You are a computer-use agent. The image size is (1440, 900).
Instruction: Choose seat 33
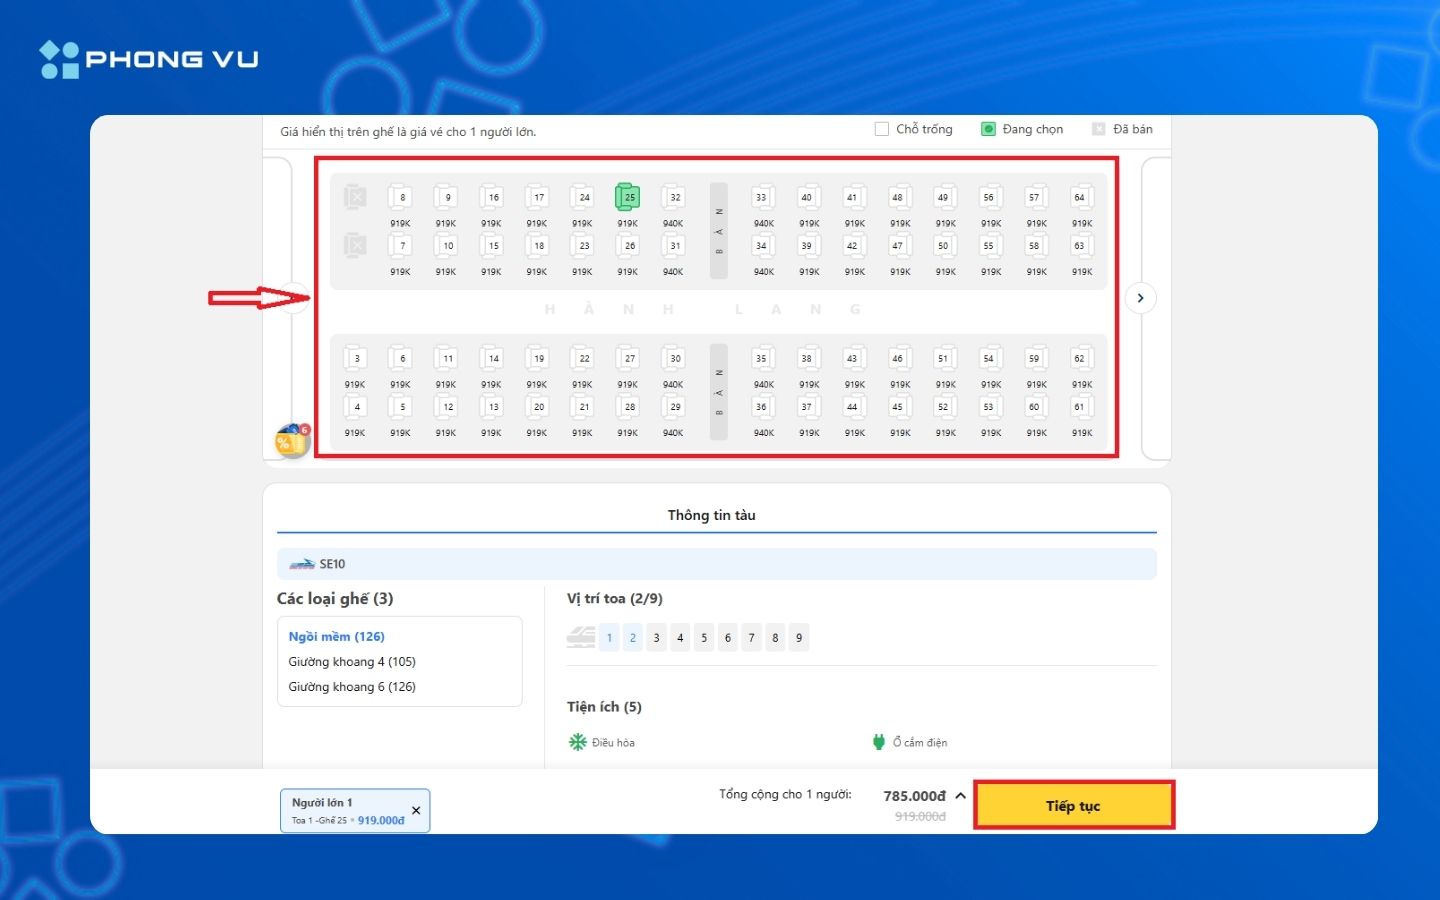(x=763, y=198)
